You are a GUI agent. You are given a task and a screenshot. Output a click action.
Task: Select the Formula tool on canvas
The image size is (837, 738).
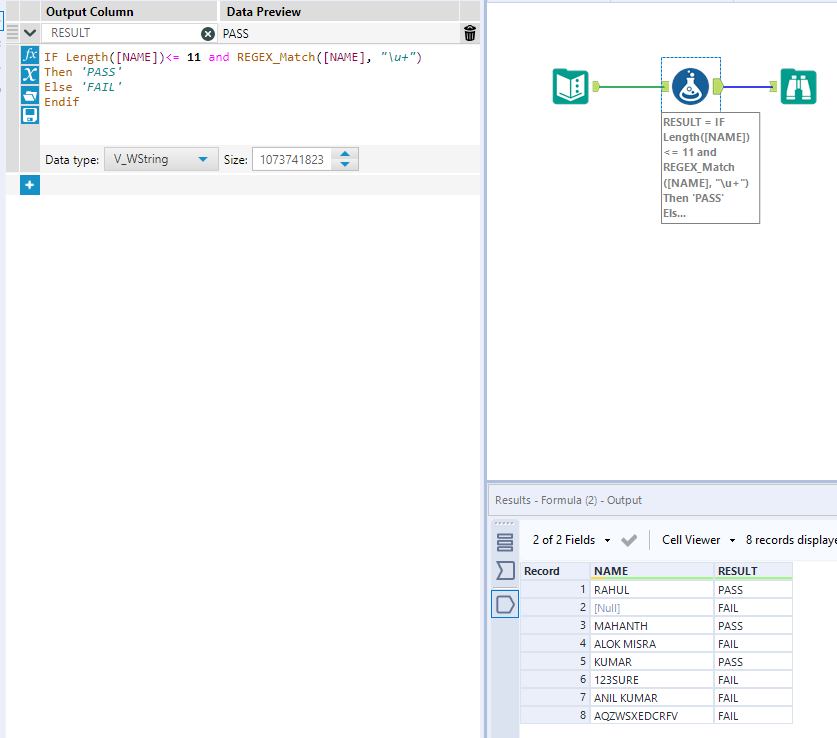coord(690,87)
